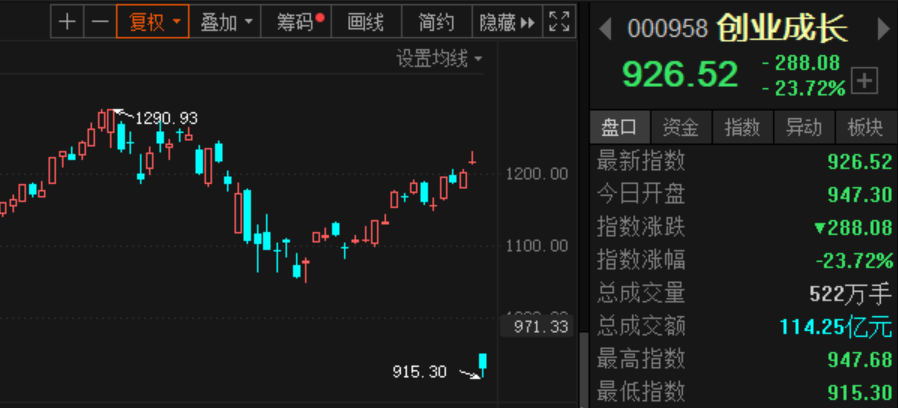The width and height of the screenshot is (898, 408).
Task: Click 1200.00 price axis label
Action: point(537,174)
